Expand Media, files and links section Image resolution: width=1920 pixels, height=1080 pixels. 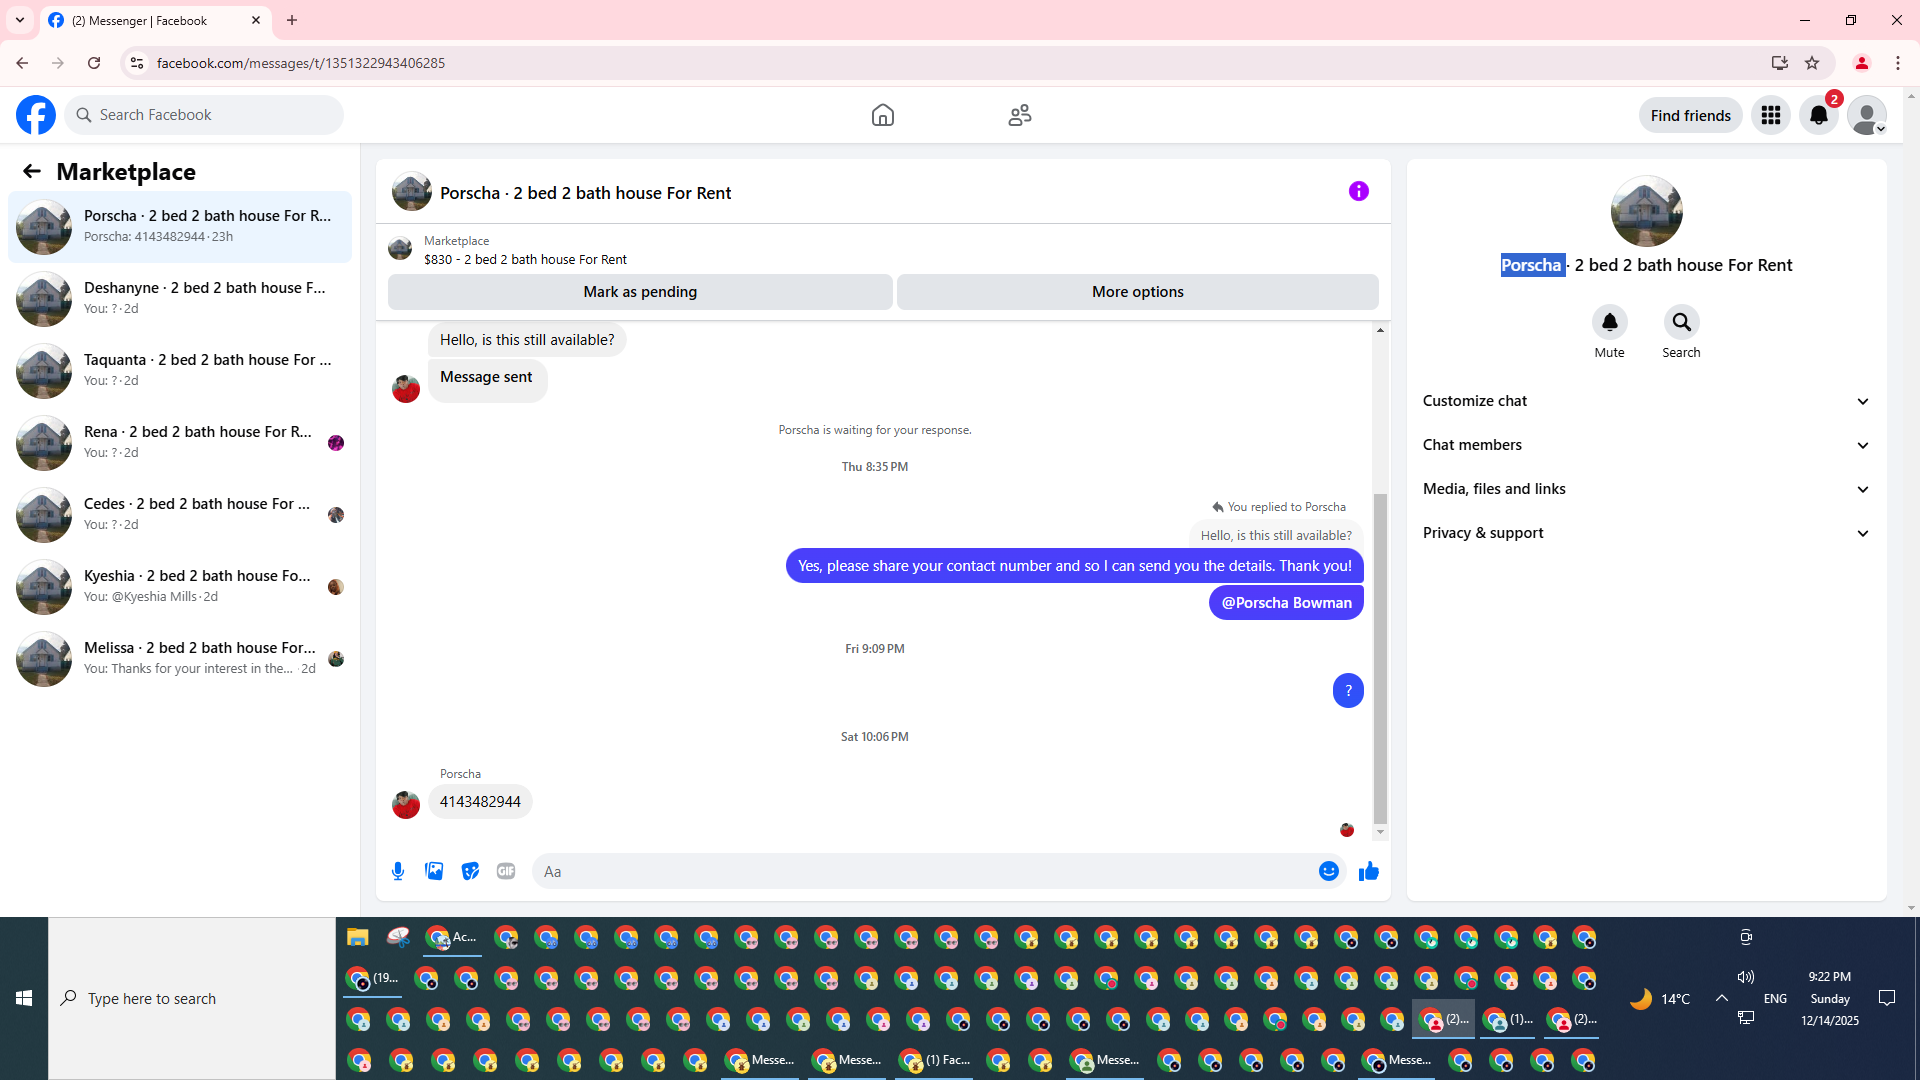pyautogui.click(x=1646, y=489)
